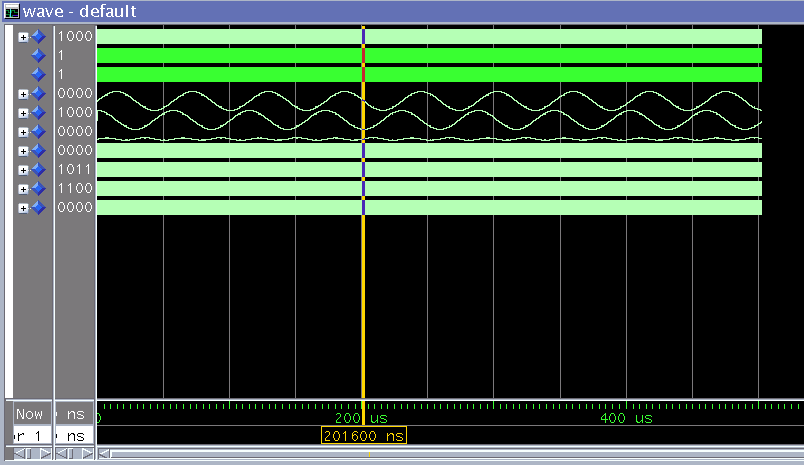
Task: Click the ns cell beside the Now label
Action: [74, 414]
